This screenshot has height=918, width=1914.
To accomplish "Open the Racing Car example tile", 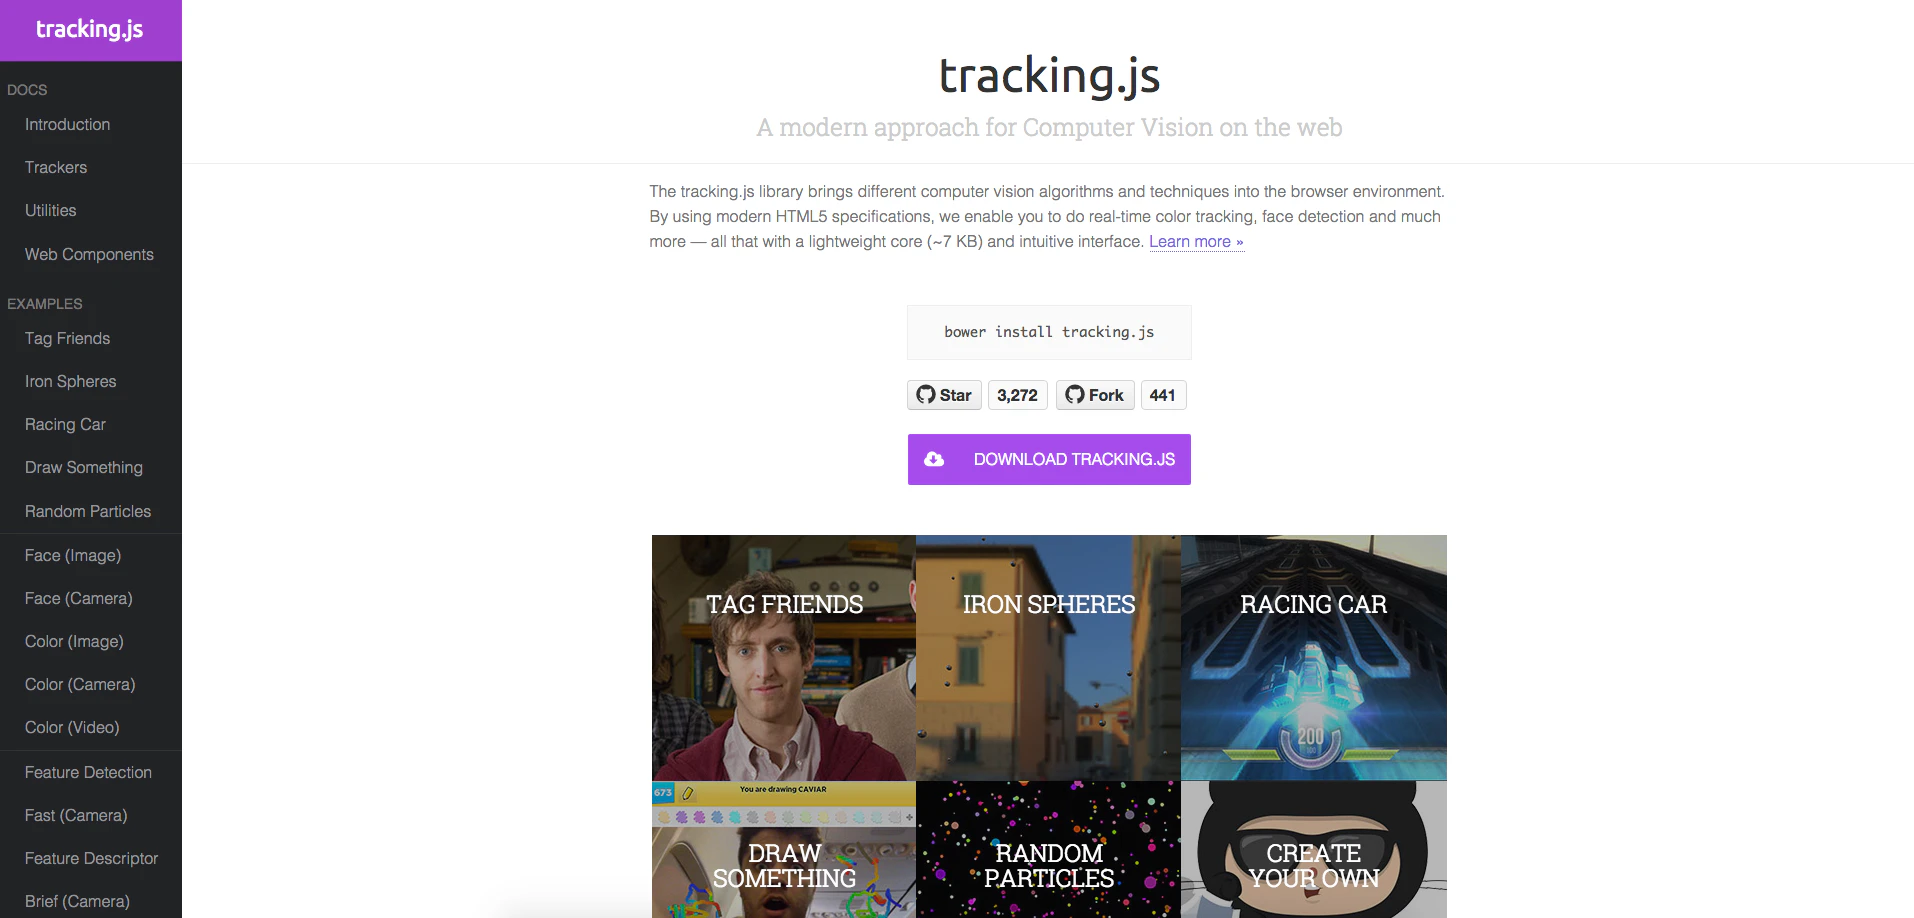I will 1314,658.
